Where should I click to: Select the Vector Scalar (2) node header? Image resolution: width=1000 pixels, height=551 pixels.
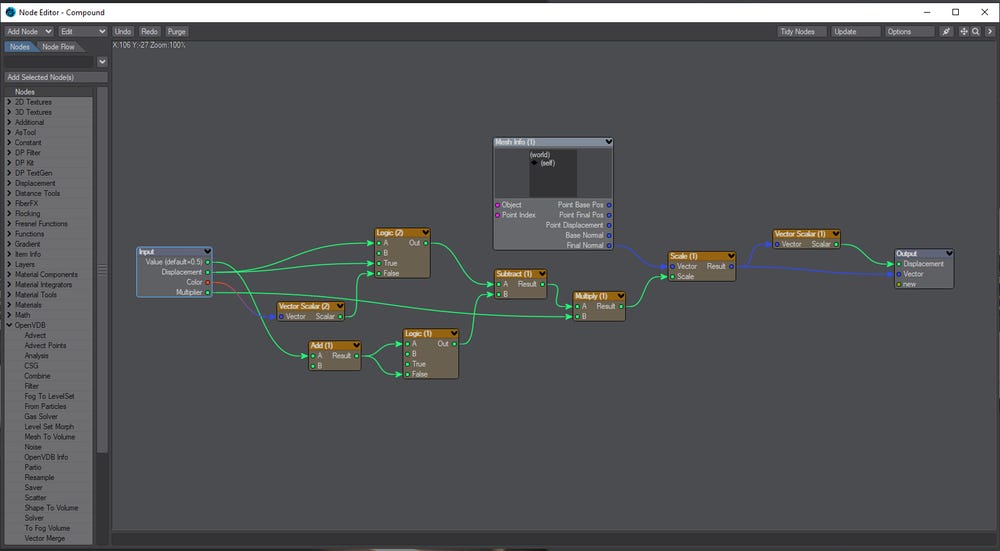tap(311, 306)
